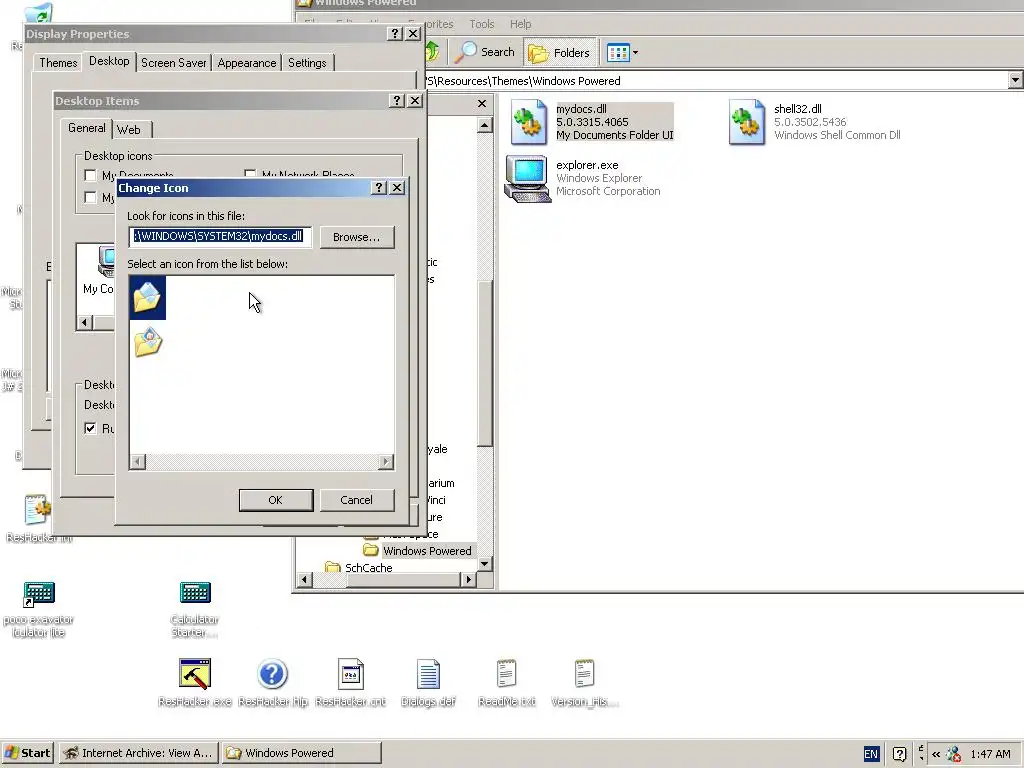The height and width of the screenshot is (768, 1024).
Task: Click the icon file path input field
Action: [219, 236]
